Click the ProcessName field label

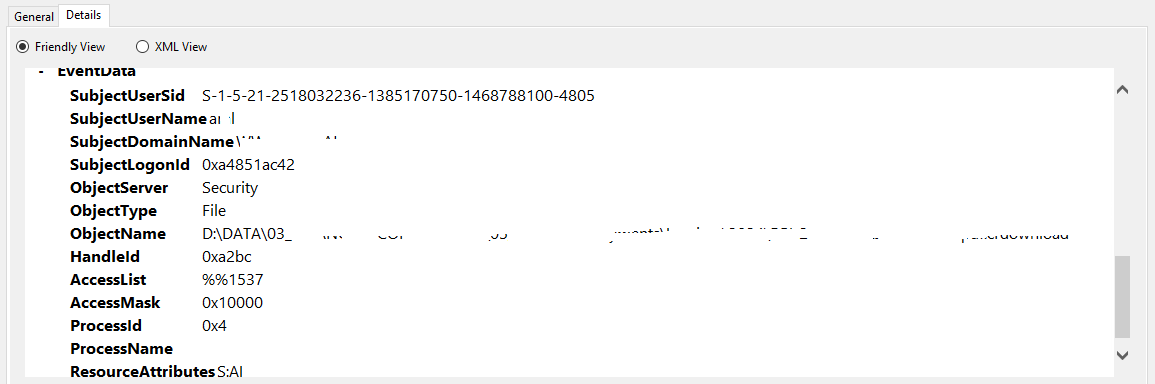click(x=122, y=349)
